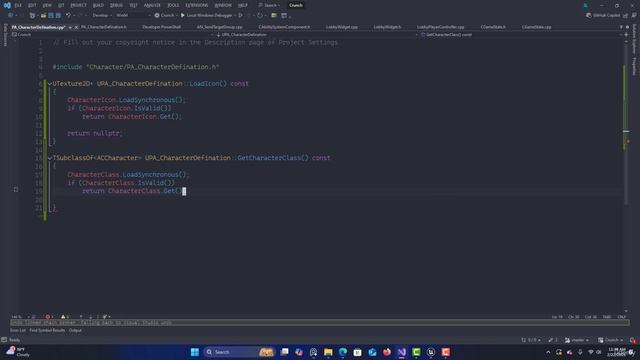Image resolution: width=640 pixels, height=360 pixels.
Task: Click the 'return nullptr;' line
Action: [x=95, y=133]
